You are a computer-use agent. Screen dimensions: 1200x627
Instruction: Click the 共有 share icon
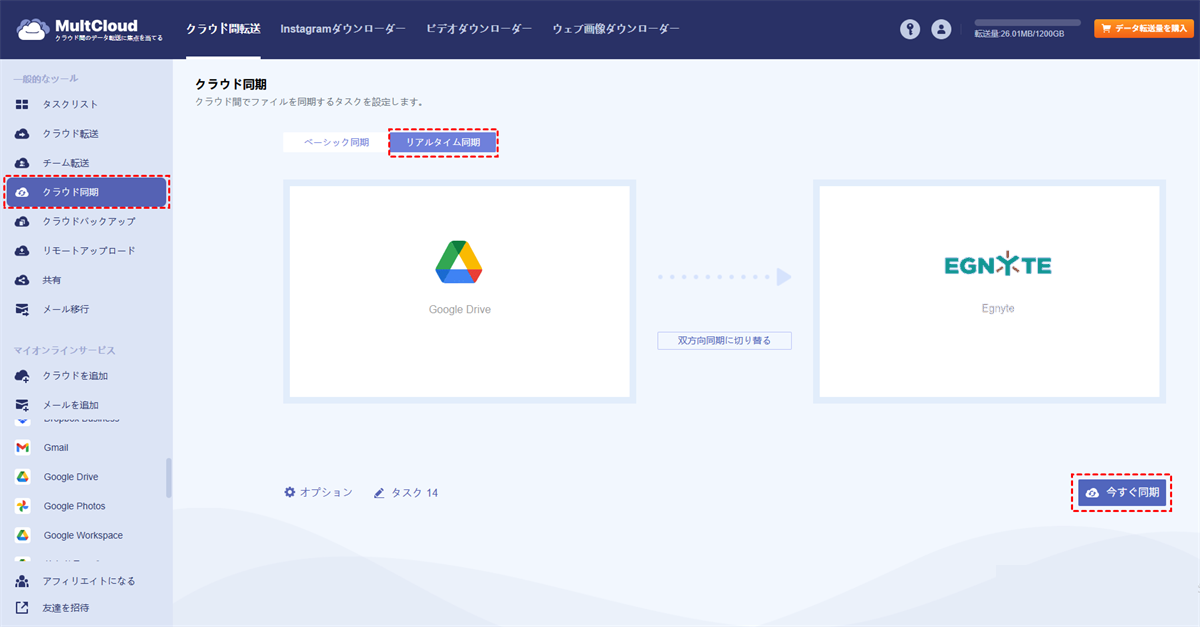pyautogui.click(x=22, y=280)
